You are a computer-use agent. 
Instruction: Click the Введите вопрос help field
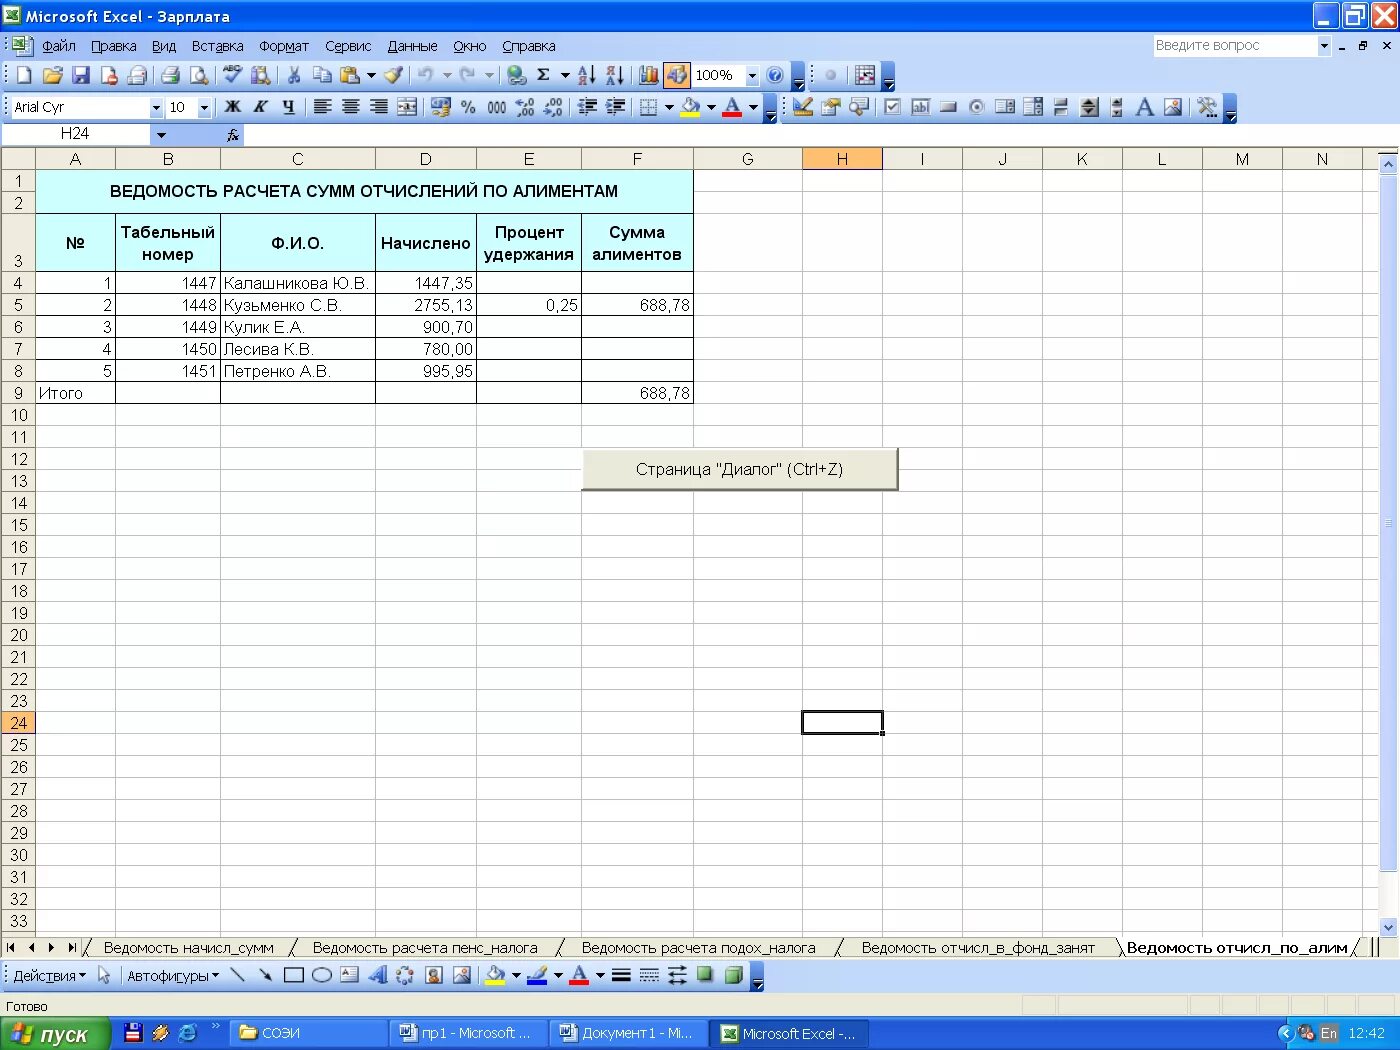(1235, 45)
